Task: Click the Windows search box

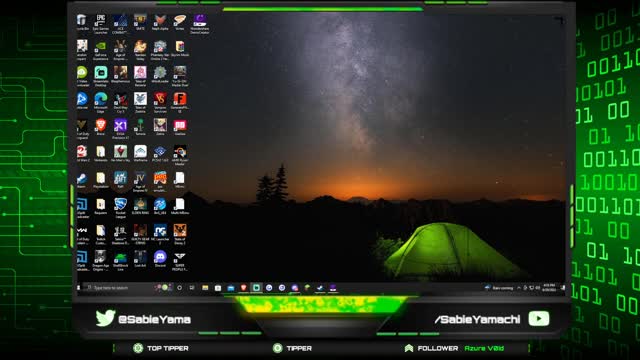Action: 118,288
